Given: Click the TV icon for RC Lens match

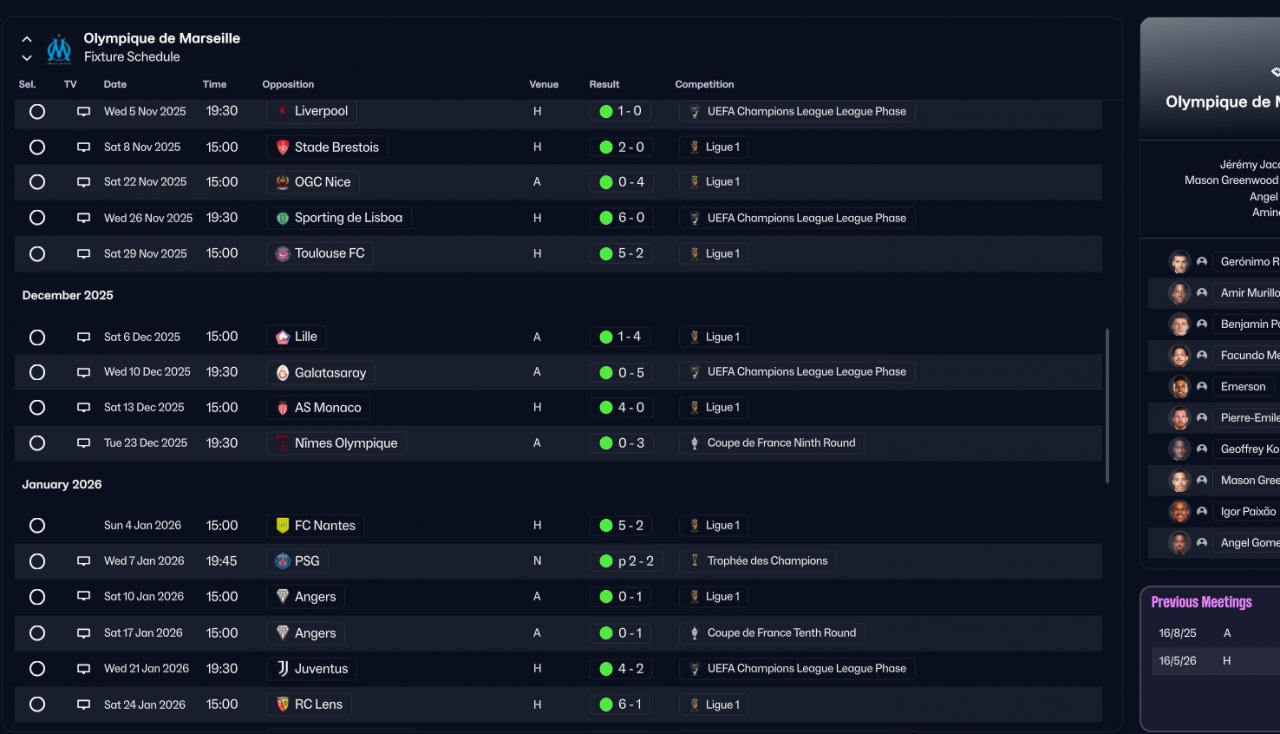Looking at the screenshot, I should pos(84,704).
